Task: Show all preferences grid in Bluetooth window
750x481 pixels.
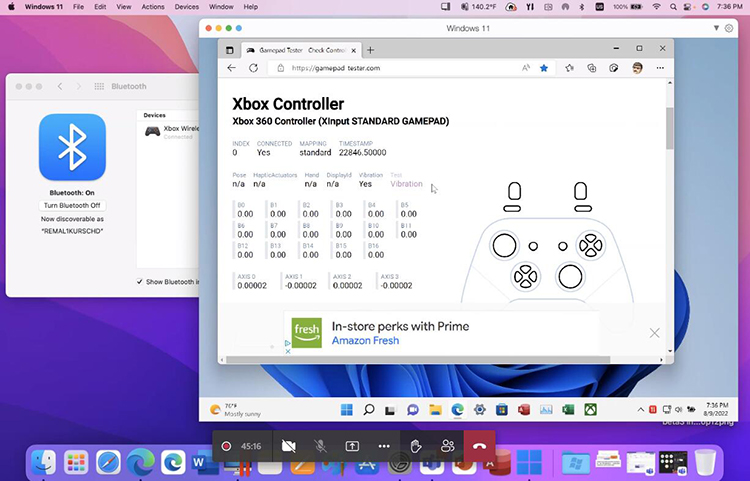Action: click(x=99, y=87)
